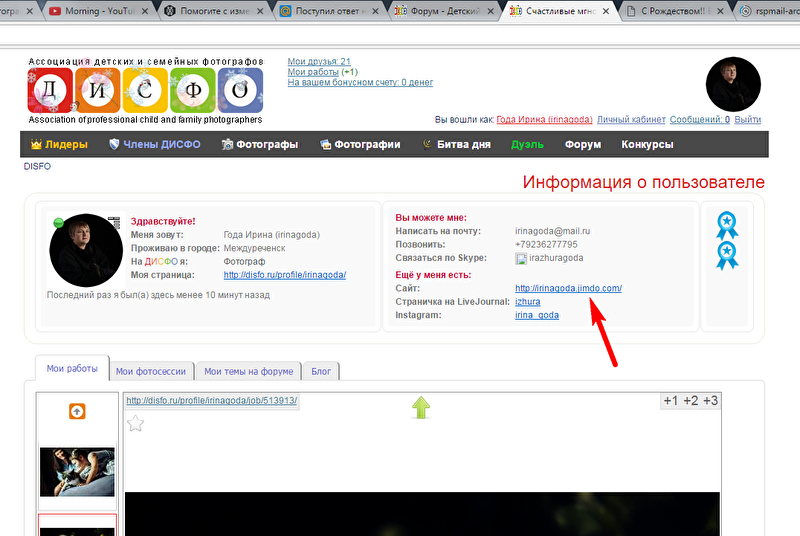Rate the photo with +1
800x536 pixels.
point(670,401)
